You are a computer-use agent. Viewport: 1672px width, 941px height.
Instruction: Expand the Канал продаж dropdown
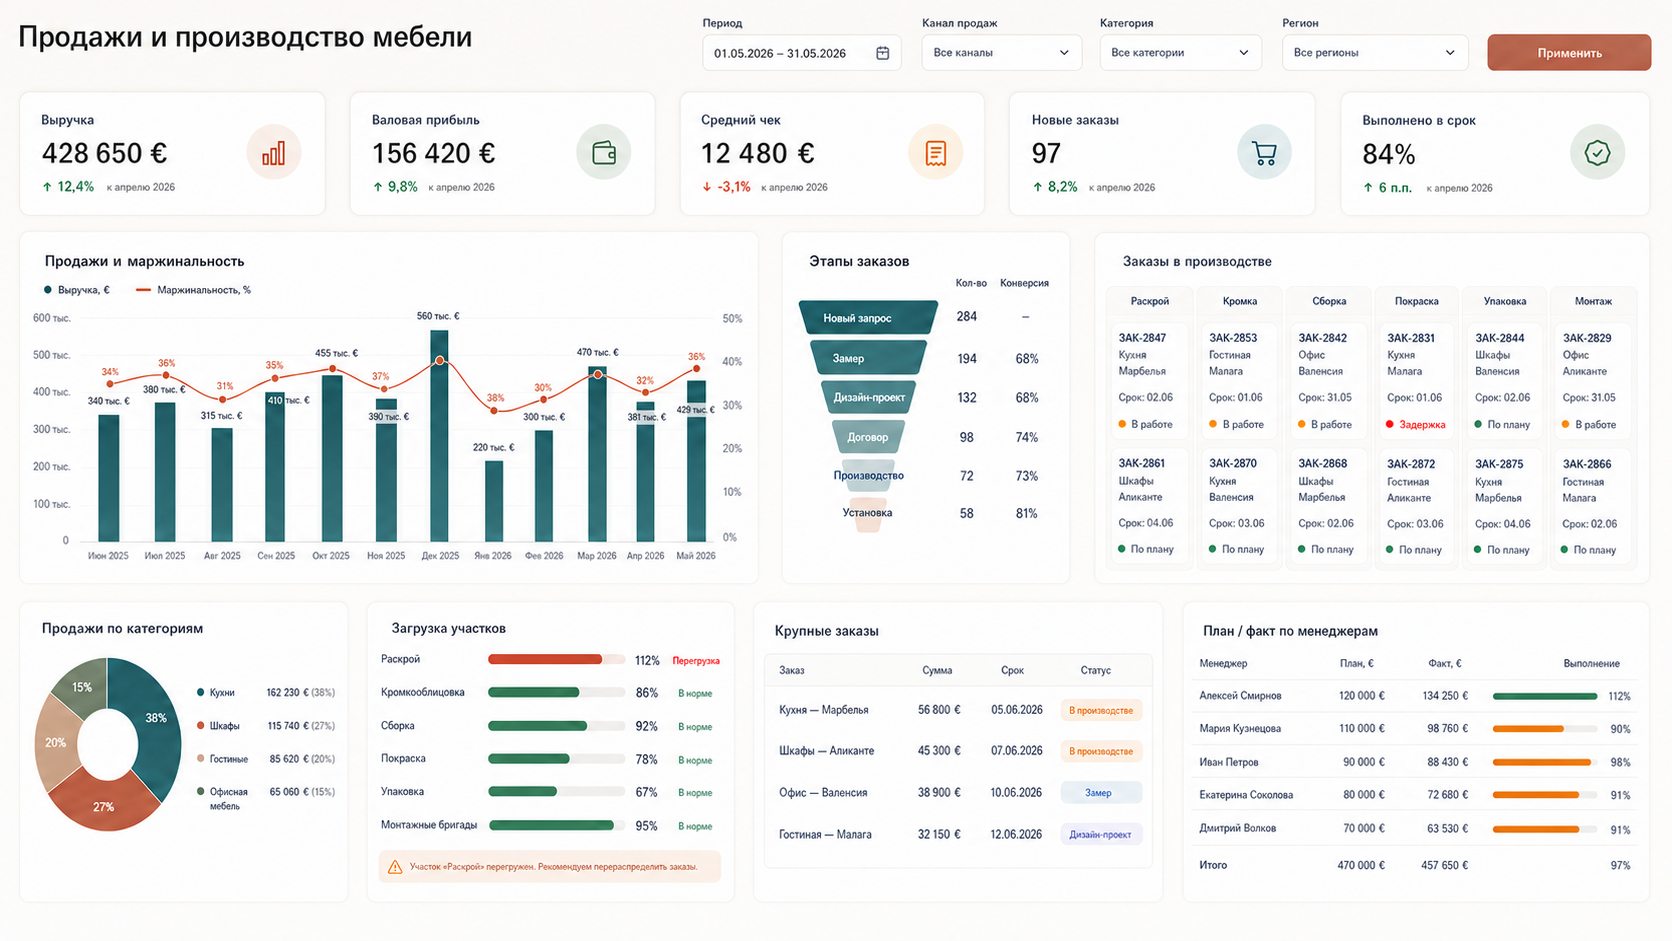[1001, 53]
